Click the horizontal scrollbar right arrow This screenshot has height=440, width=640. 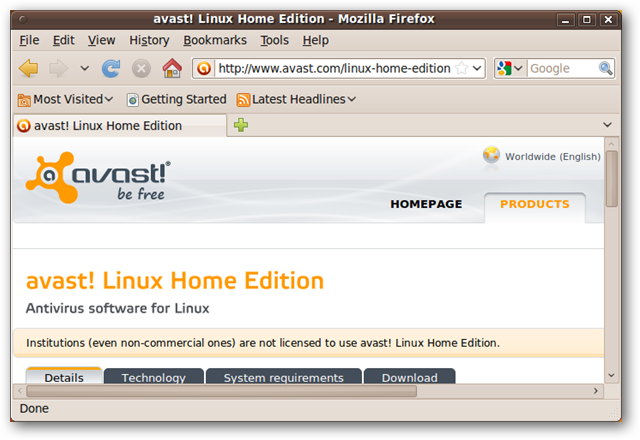point(596,391)
